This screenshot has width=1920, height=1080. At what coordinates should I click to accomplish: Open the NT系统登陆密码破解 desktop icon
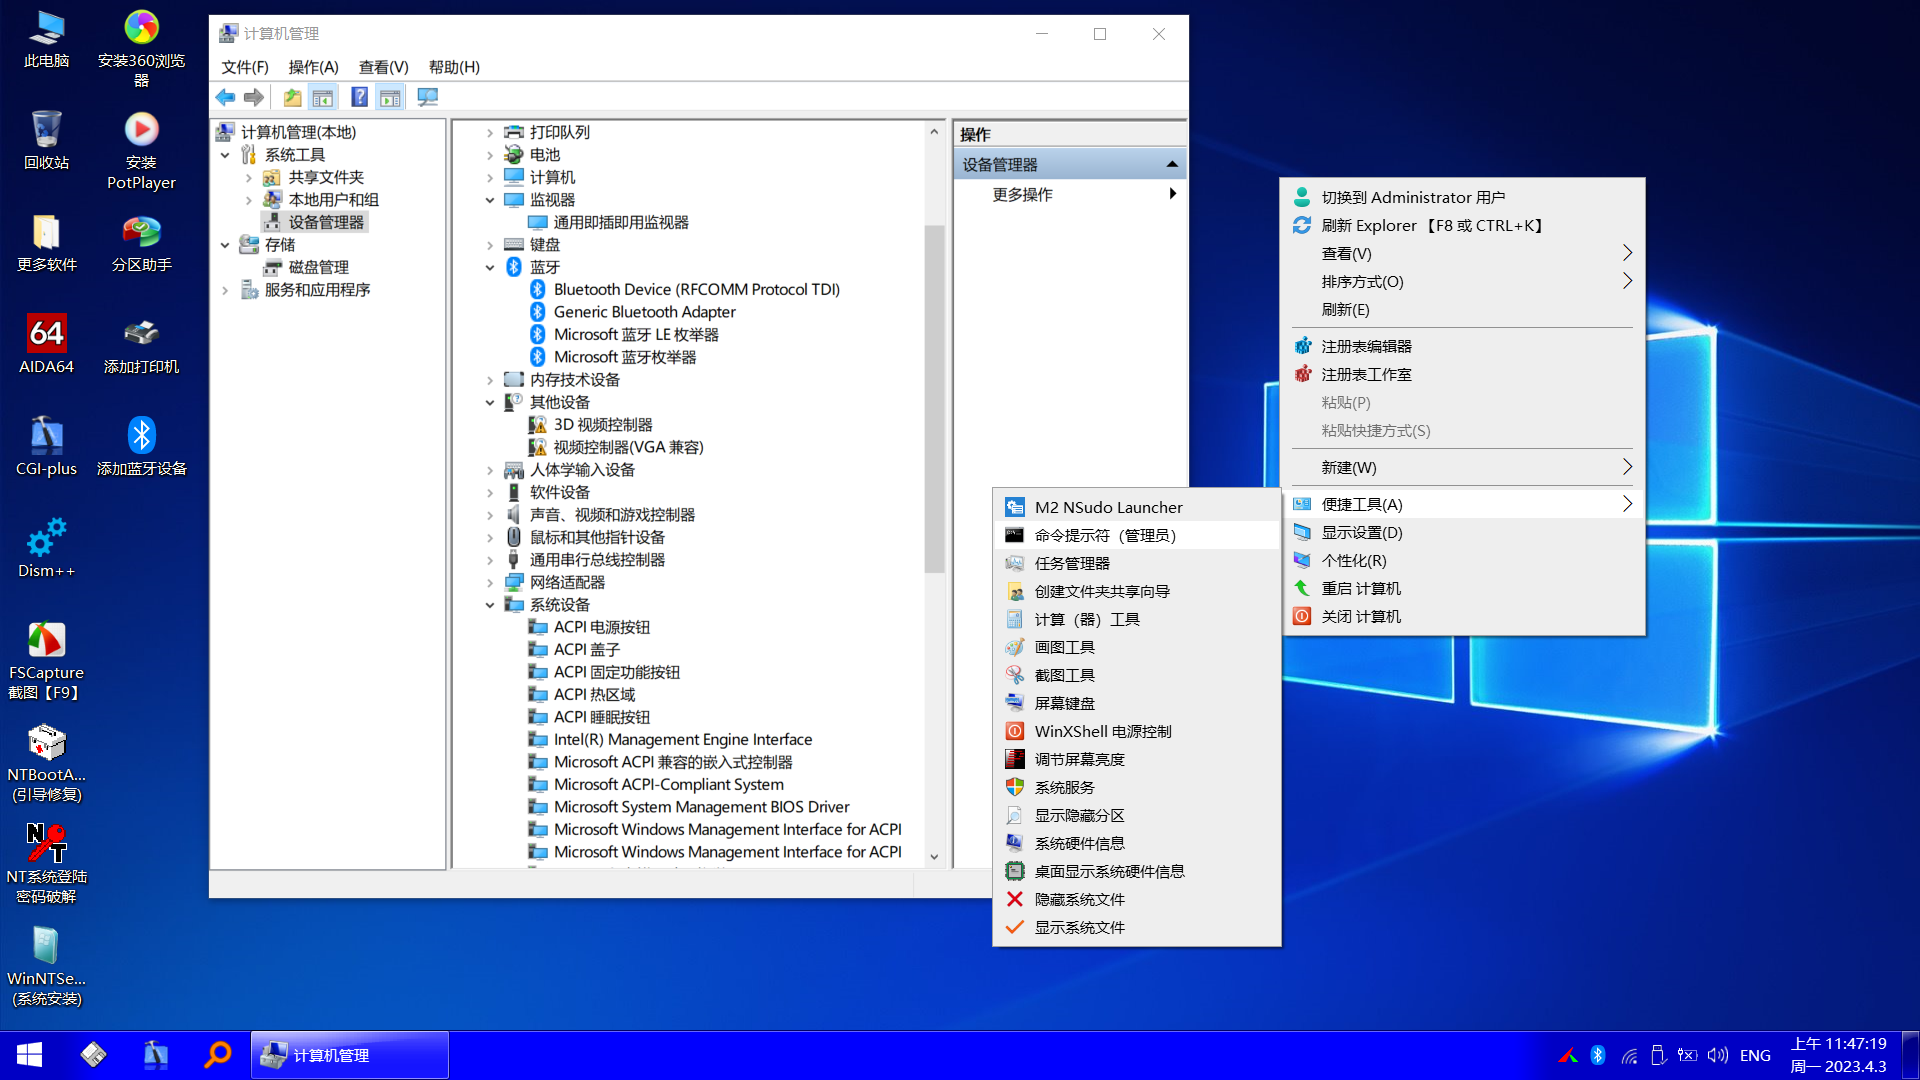coord(46,865)
